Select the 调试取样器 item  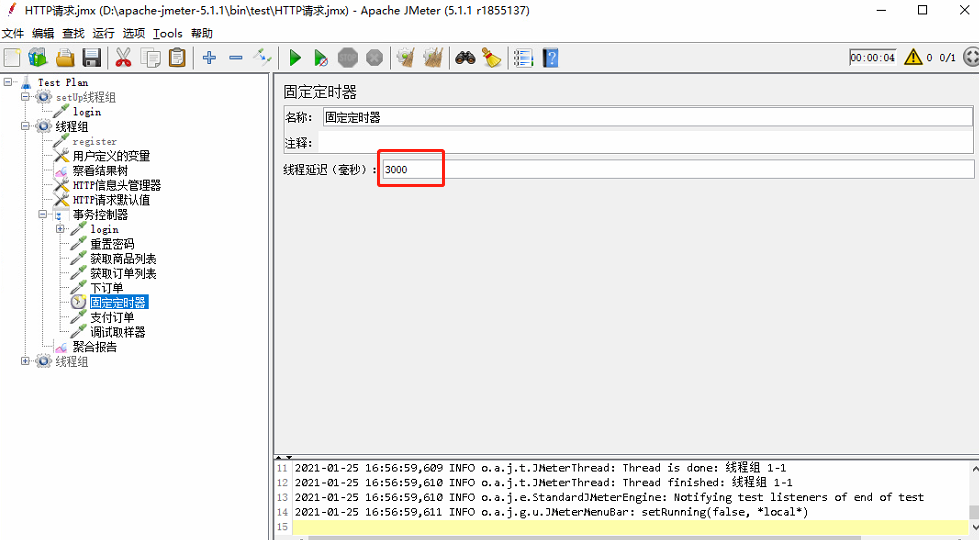[117, 332]
